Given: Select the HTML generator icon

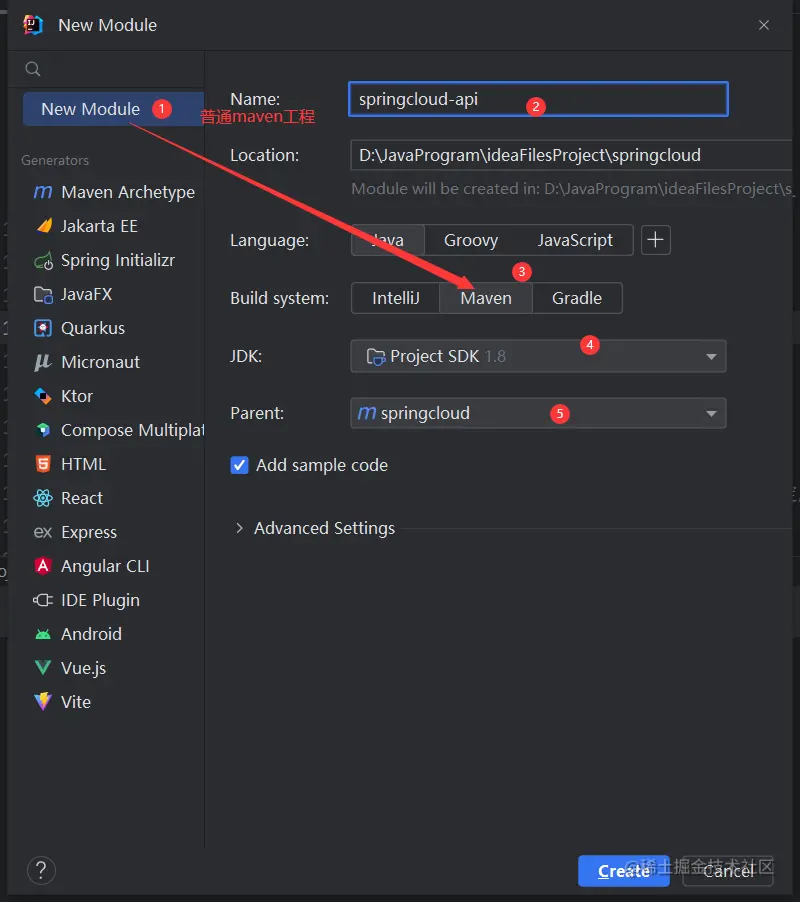Looking at the screenshot, I should coord(43,464).
